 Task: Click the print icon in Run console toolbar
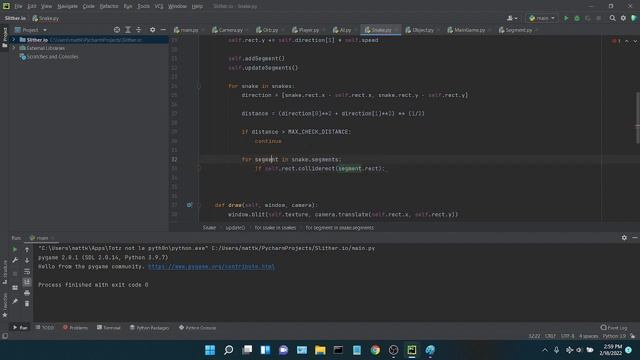pos(27,293)
